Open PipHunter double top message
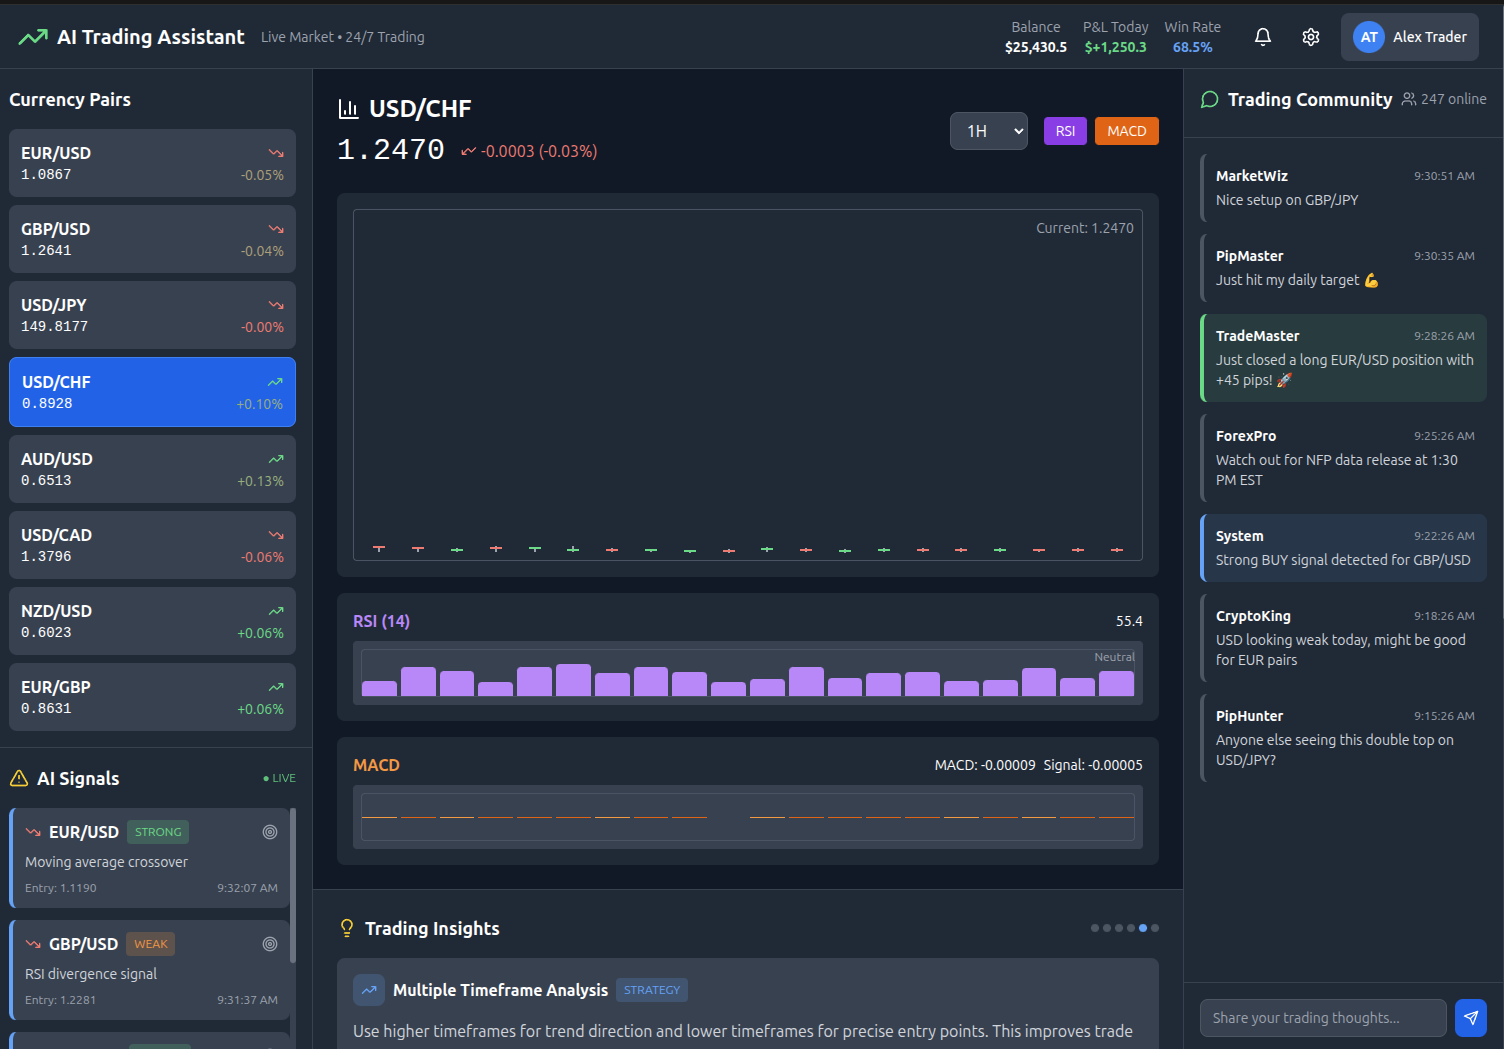 point(1343,738)
